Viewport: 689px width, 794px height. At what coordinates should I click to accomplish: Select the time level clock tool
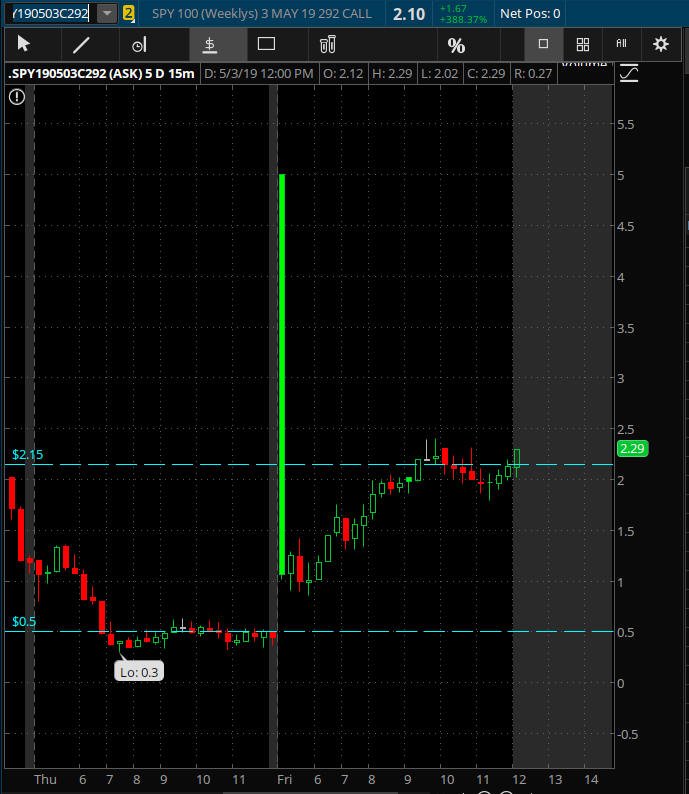coord(139,45)
